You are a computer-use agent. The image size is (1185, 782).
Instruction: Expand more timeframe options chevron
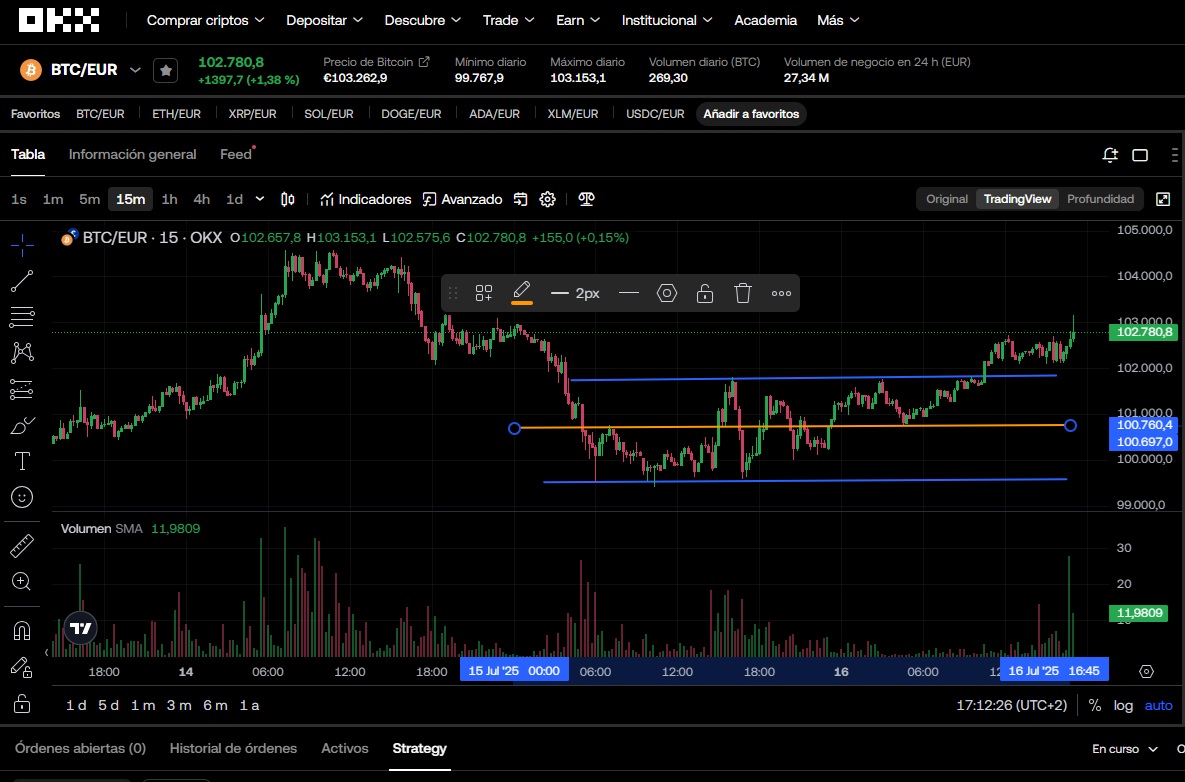pos(260,199)
